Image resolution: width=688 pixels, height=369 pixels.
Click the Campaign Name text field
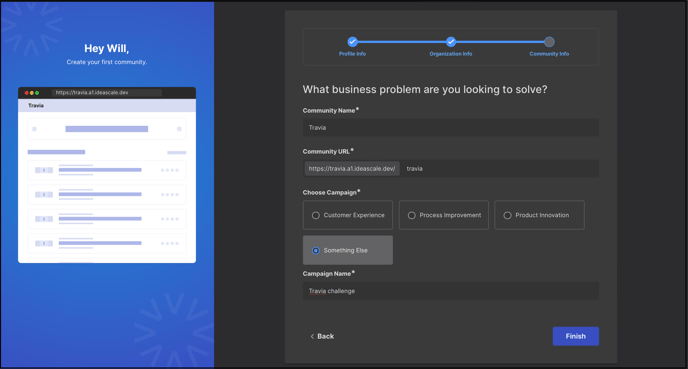(x=451, y=291)
